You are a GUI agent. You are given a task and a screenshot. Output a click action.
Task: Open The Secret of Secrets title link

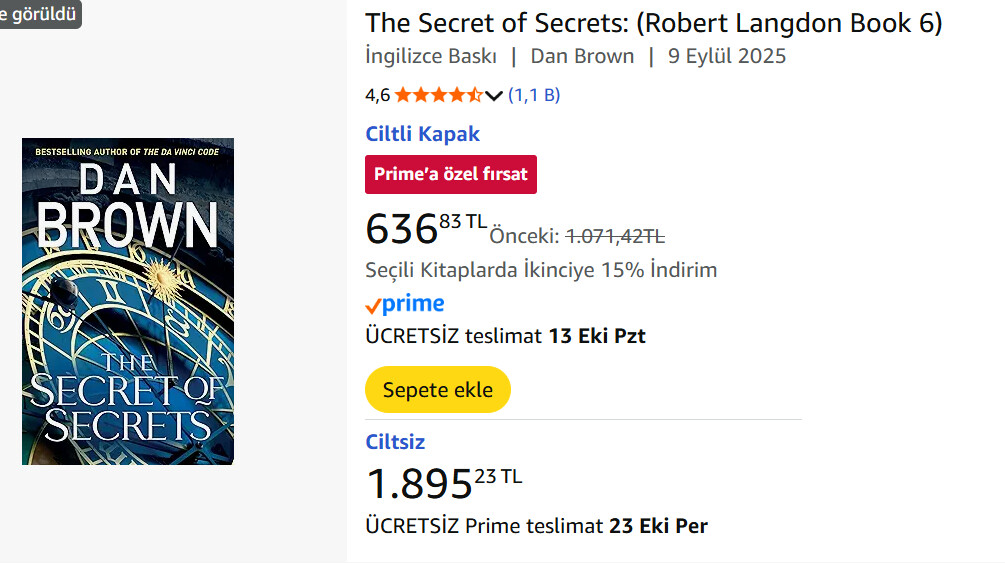[x=653, y=23]
